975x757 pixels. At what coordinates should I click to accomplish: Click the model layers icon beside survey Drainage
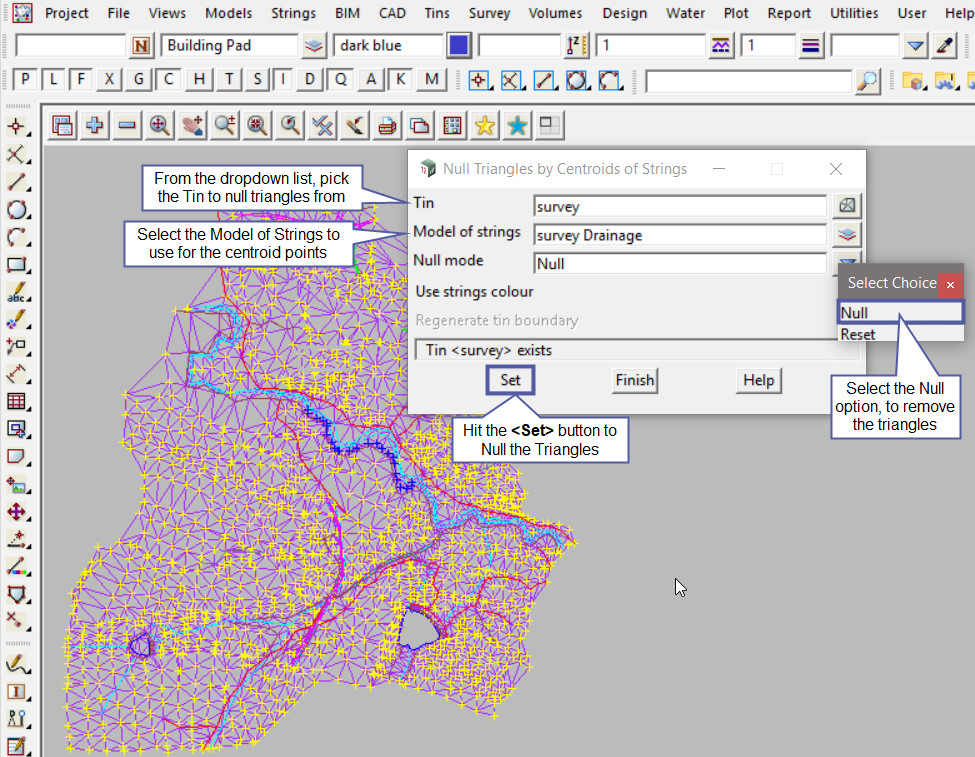click(x=847, y=235)
